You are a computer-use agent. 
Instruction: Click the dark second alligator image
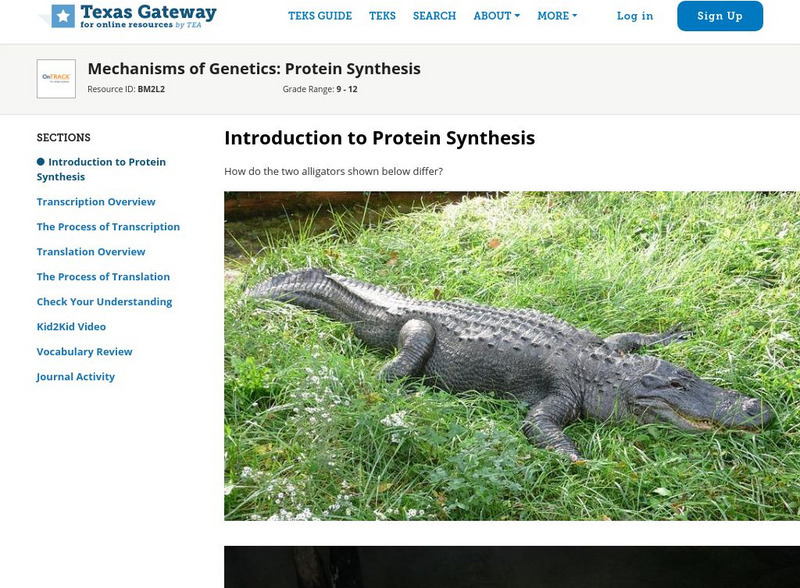click(x=512, y=567)
